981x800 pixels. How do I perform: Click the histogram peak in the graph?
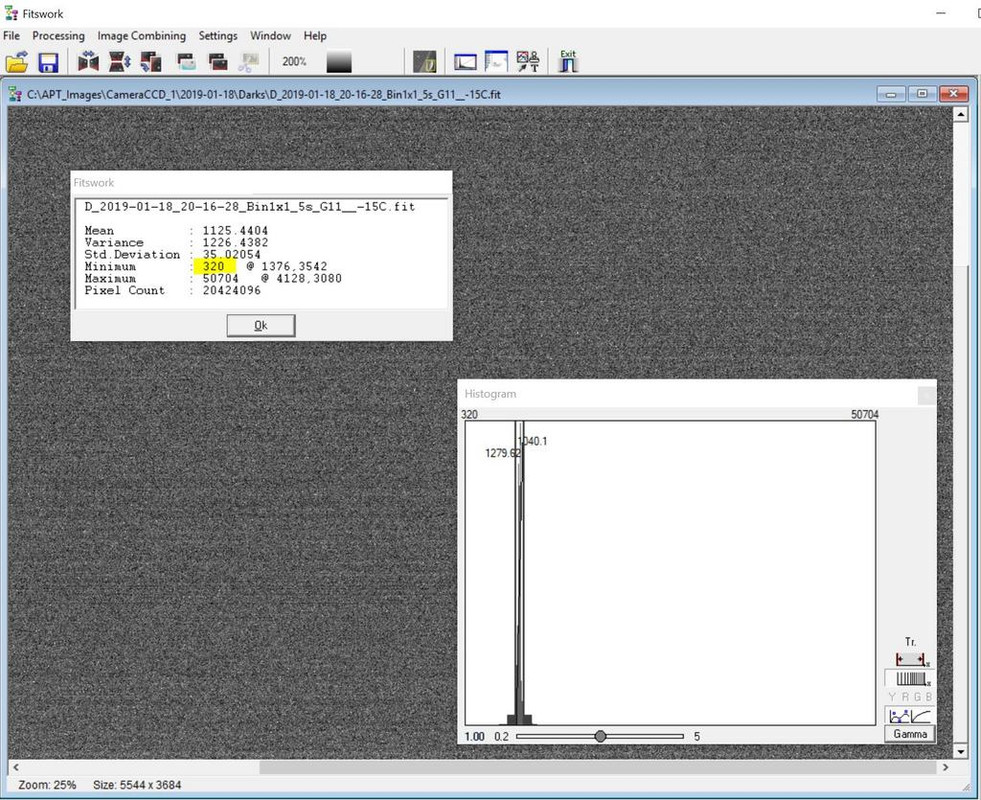[519, 572]
